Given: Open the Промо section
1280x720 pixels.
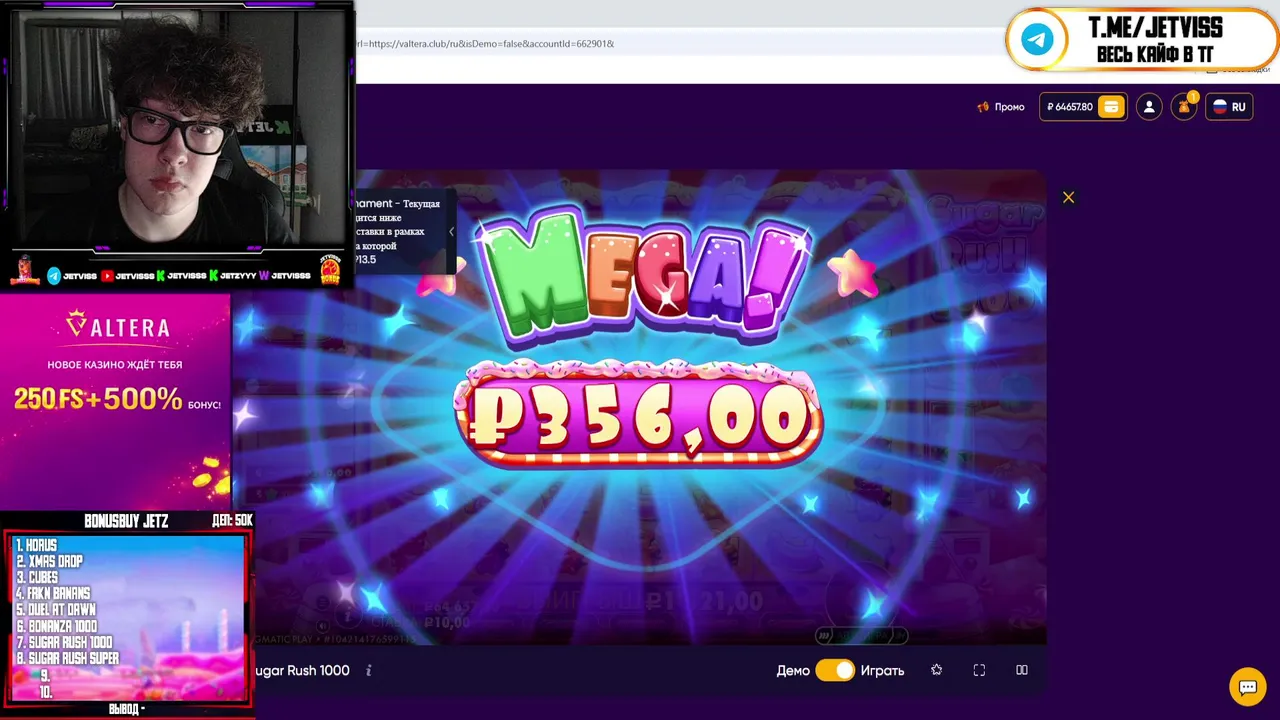Looking at the screenshot, I should (1001, 107).
